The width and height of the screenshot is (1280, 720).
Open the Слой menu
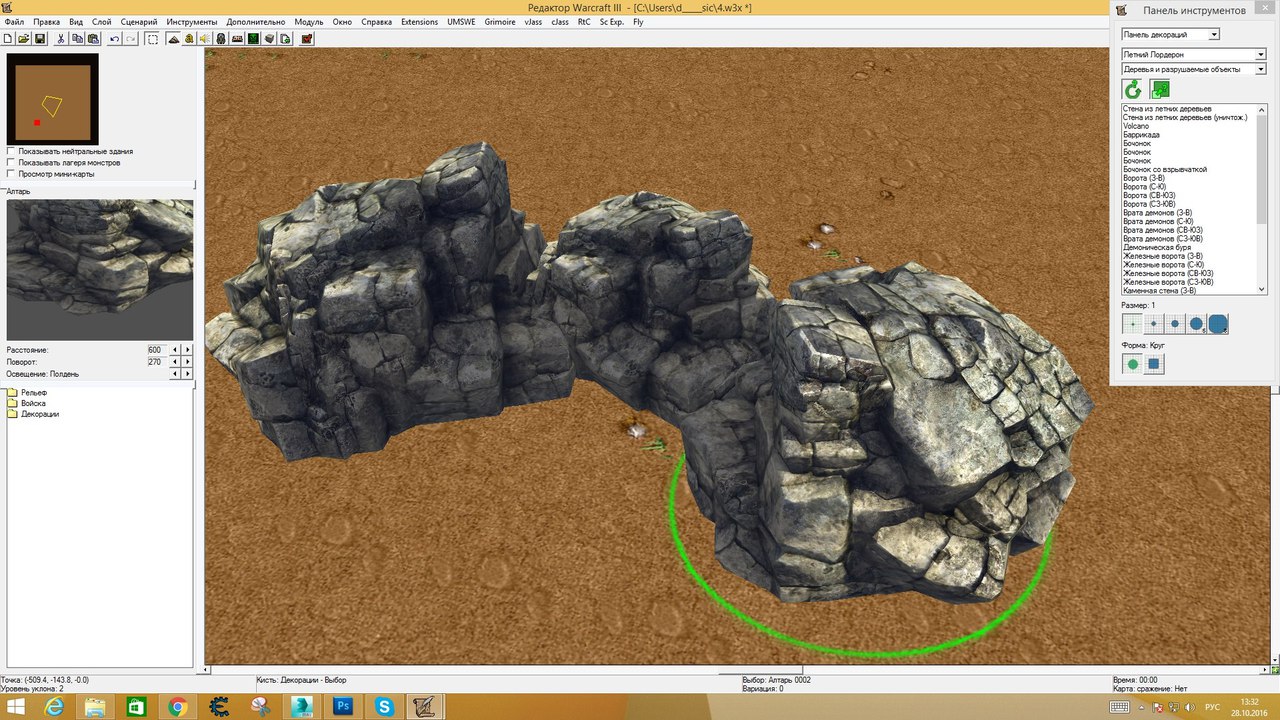pos(102,22)
